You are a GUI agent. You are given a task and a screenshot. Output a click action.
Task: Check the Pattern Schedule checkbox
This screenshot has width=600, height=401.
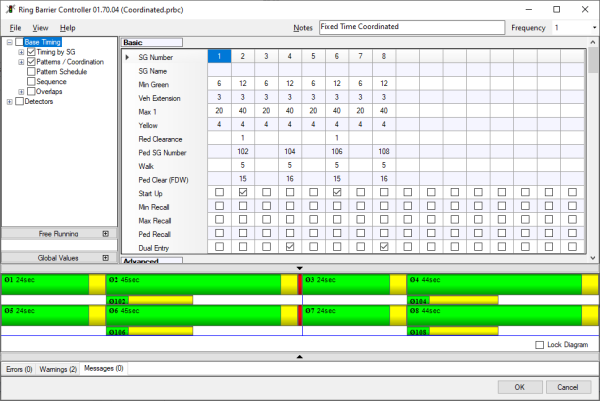tap(31, 72)
